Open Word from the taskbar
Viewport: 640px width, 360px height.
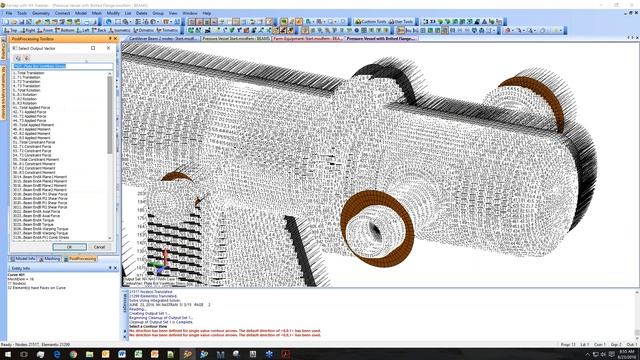122,354
